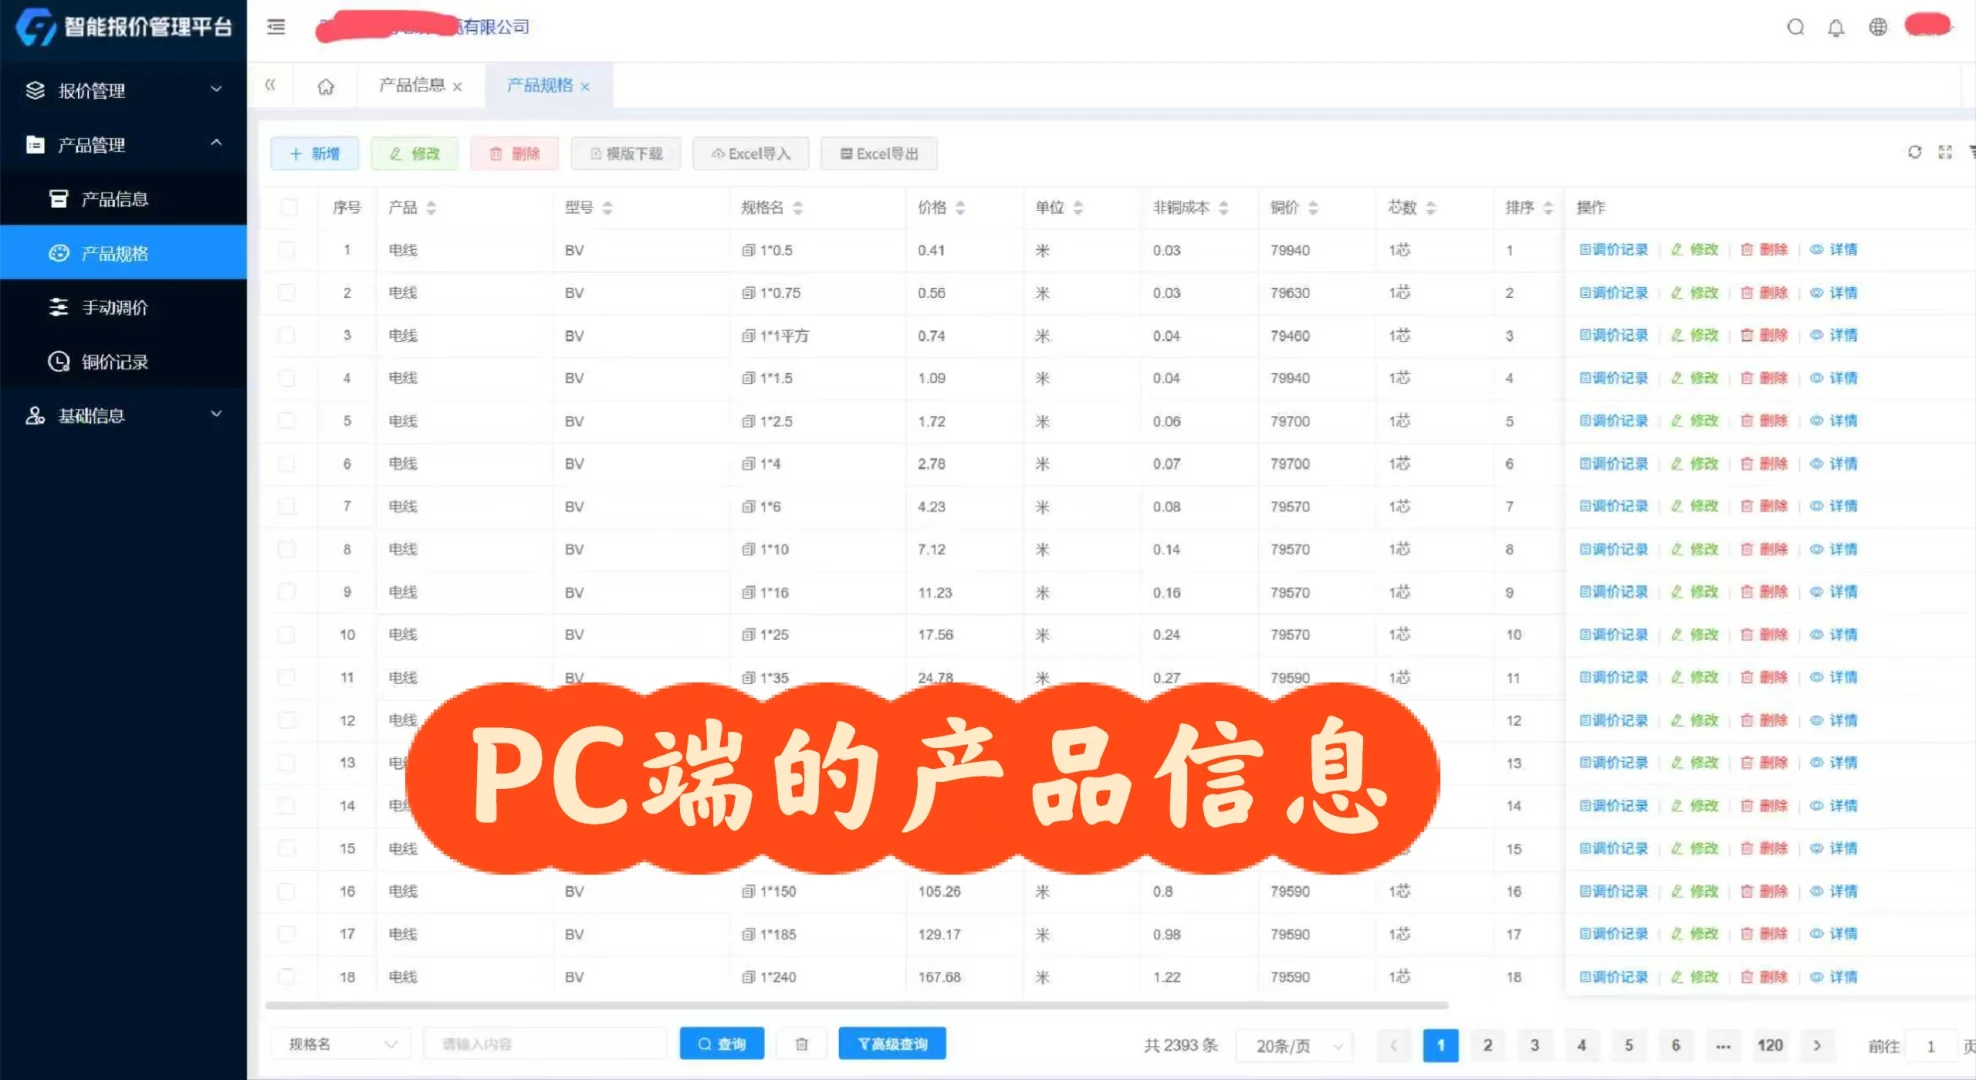The width and height of the screenshot is (1976, 1080).
Task: Refresh the table with the reload icon
Action: [1914, 152]
